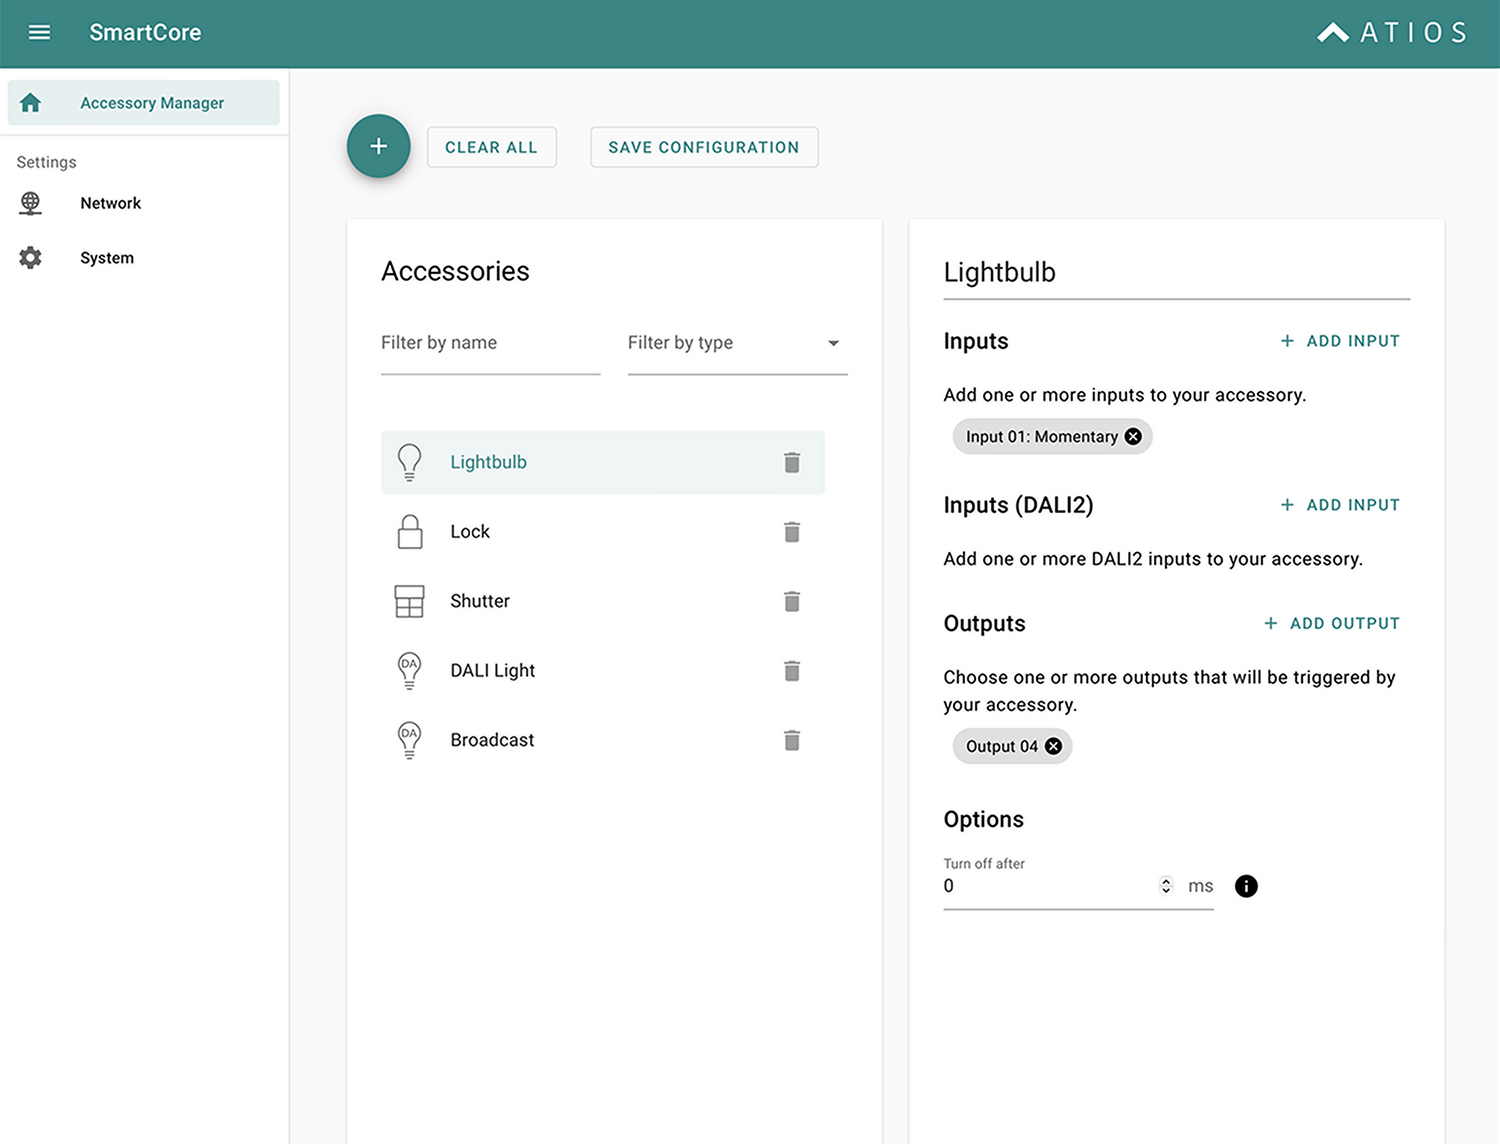Viewport: 1500px width, 1144px height.
Task: Delete the Lock accessory
Action: pos(792,532)
